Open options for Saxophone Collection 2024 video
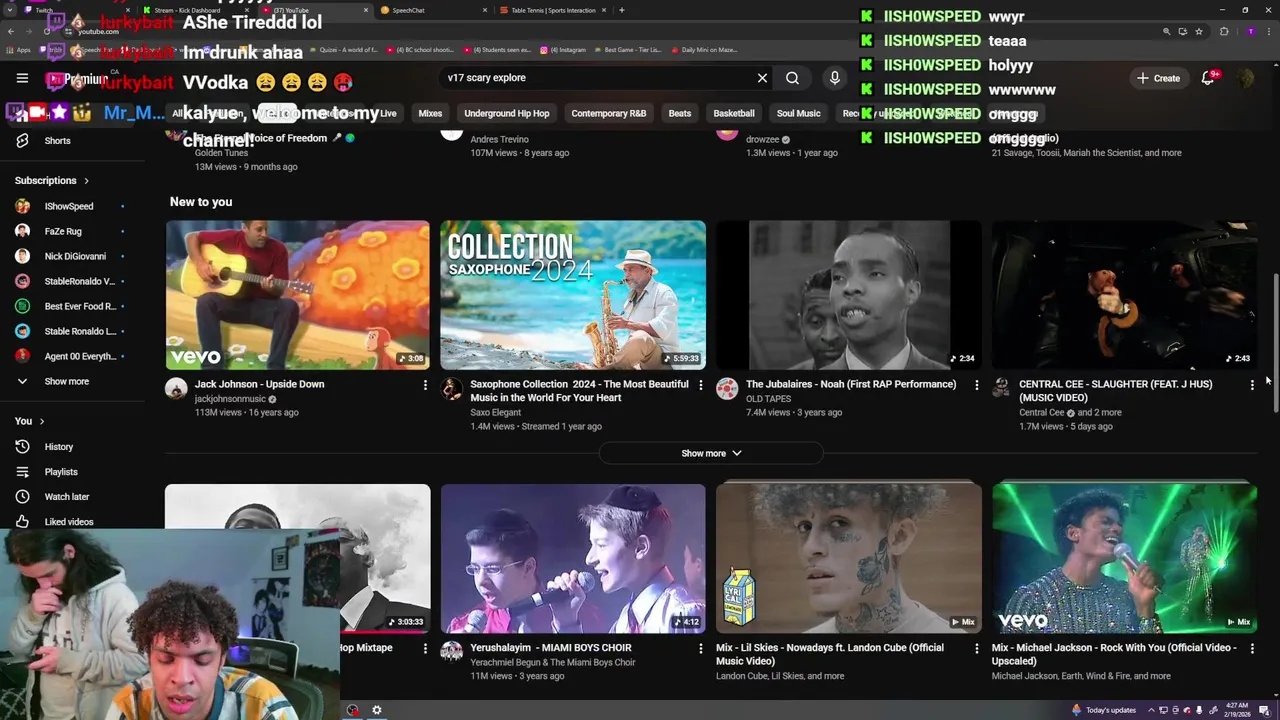This screenshot has height=720, width=1280. click(x=701, y=385)
